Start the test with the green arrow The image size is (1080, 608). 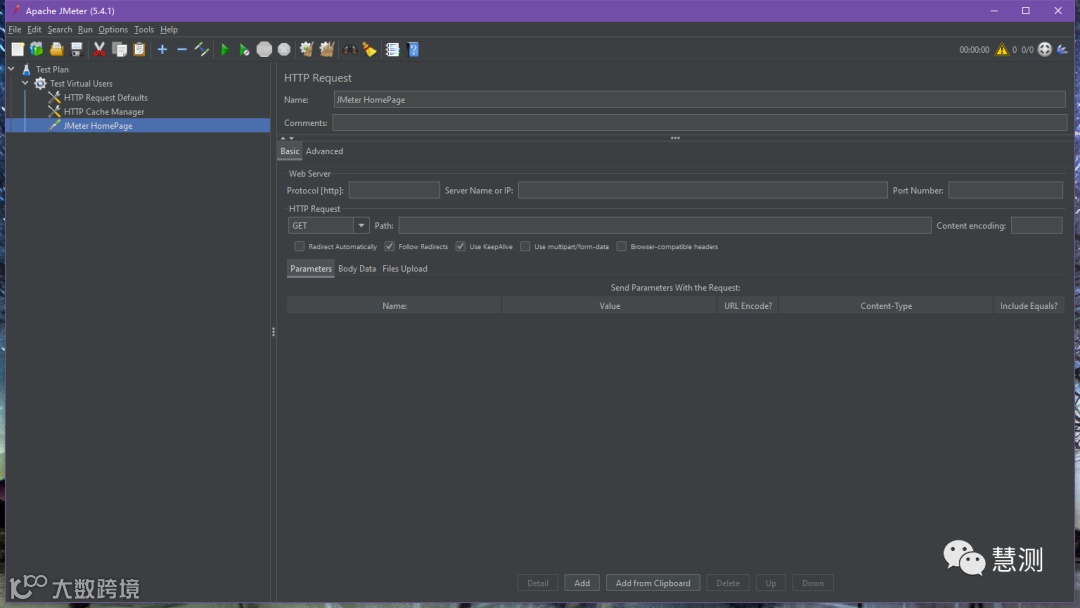tap(224, 50)
